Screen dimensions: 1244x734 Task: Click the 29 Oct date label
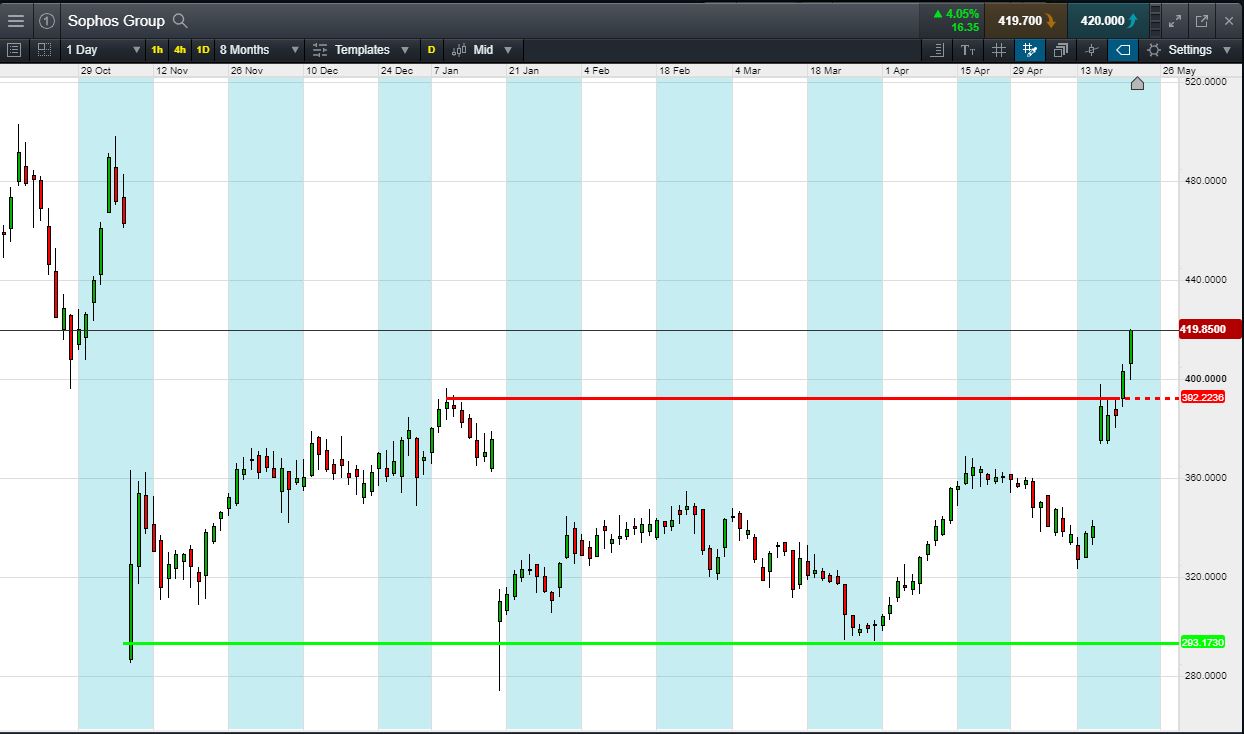point(96,71)
